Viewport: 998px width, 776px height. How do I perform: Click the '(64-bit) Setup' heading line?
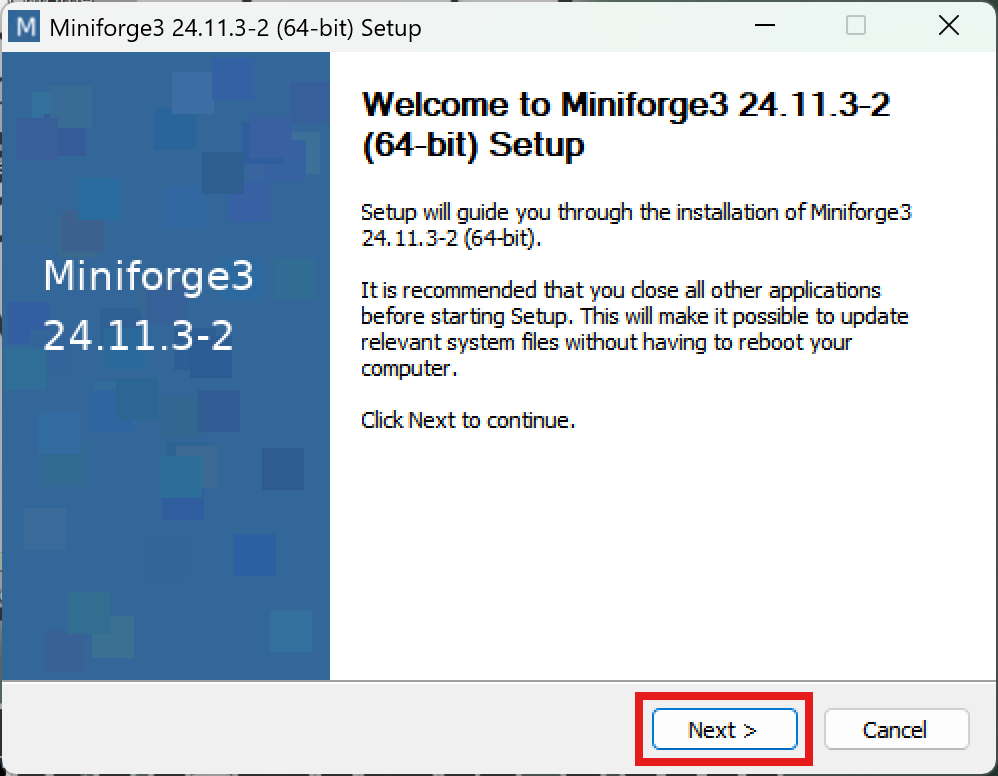[472, 145]
